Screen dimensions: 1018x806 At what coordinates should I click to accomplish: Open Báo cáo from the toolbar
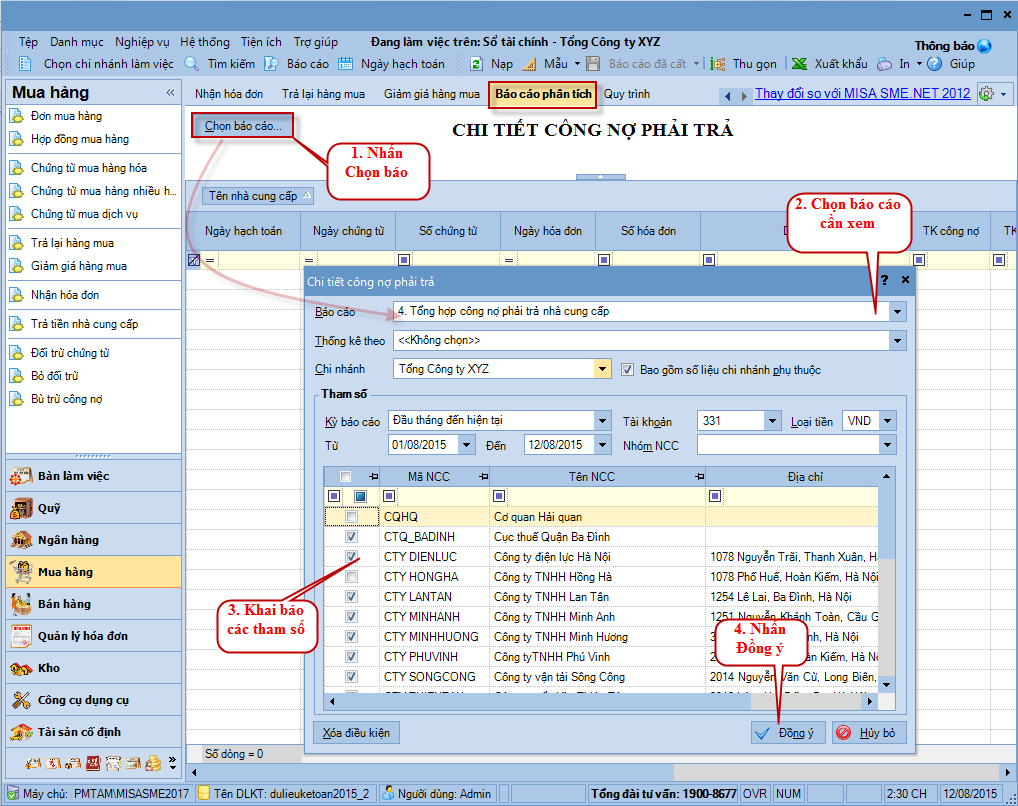coord(273,64)
